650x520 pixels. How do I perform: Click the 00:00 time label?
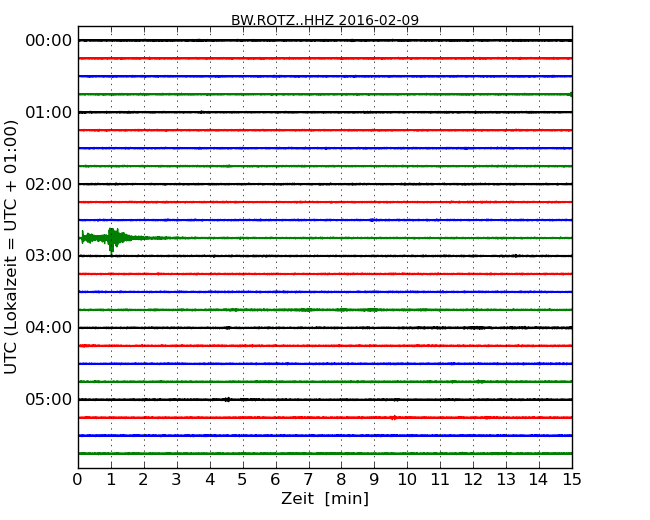(49, 41)
